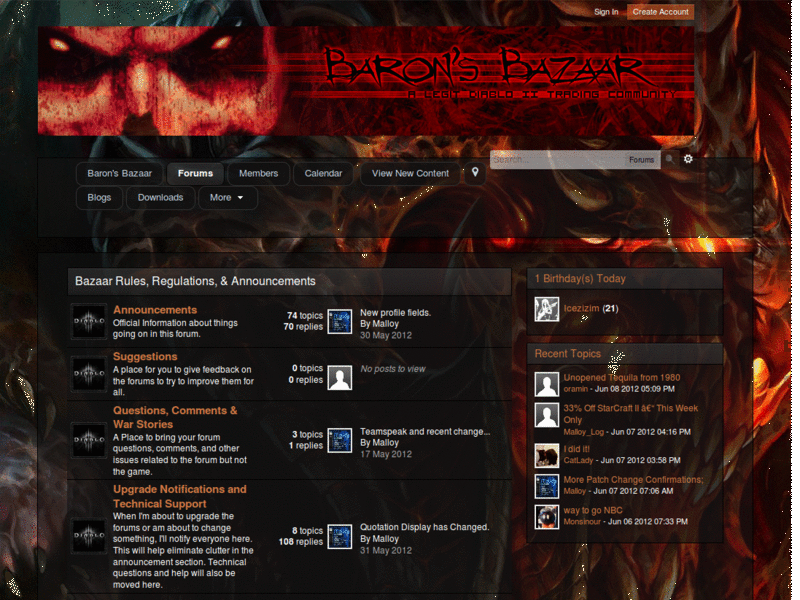Select View New Content tab
Viewport: 800px width, 600px height.
[410, 173]
